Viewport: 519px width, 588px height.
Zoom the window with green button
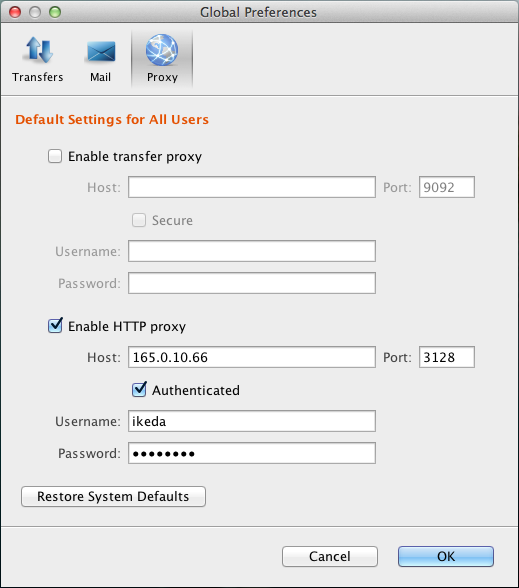click(x=55, y=12)
